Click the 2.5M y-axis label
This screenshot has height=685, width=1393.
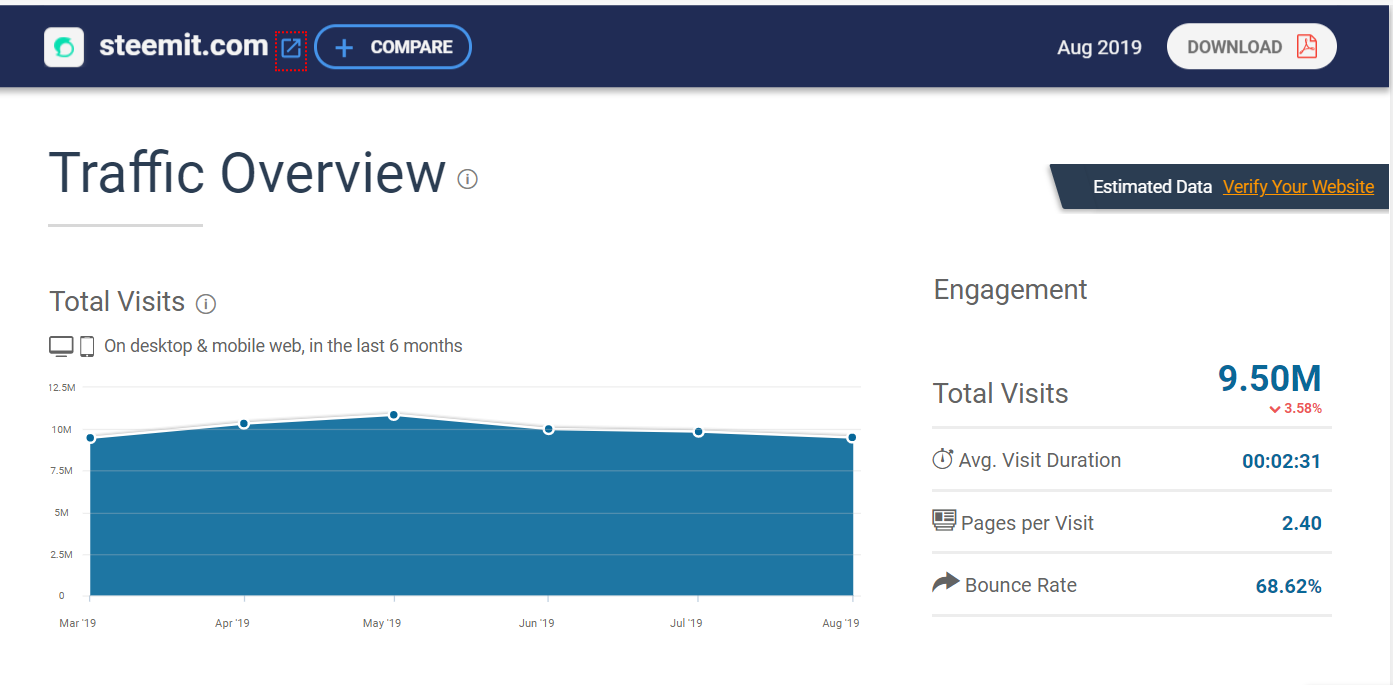click(x=61, y=555)
